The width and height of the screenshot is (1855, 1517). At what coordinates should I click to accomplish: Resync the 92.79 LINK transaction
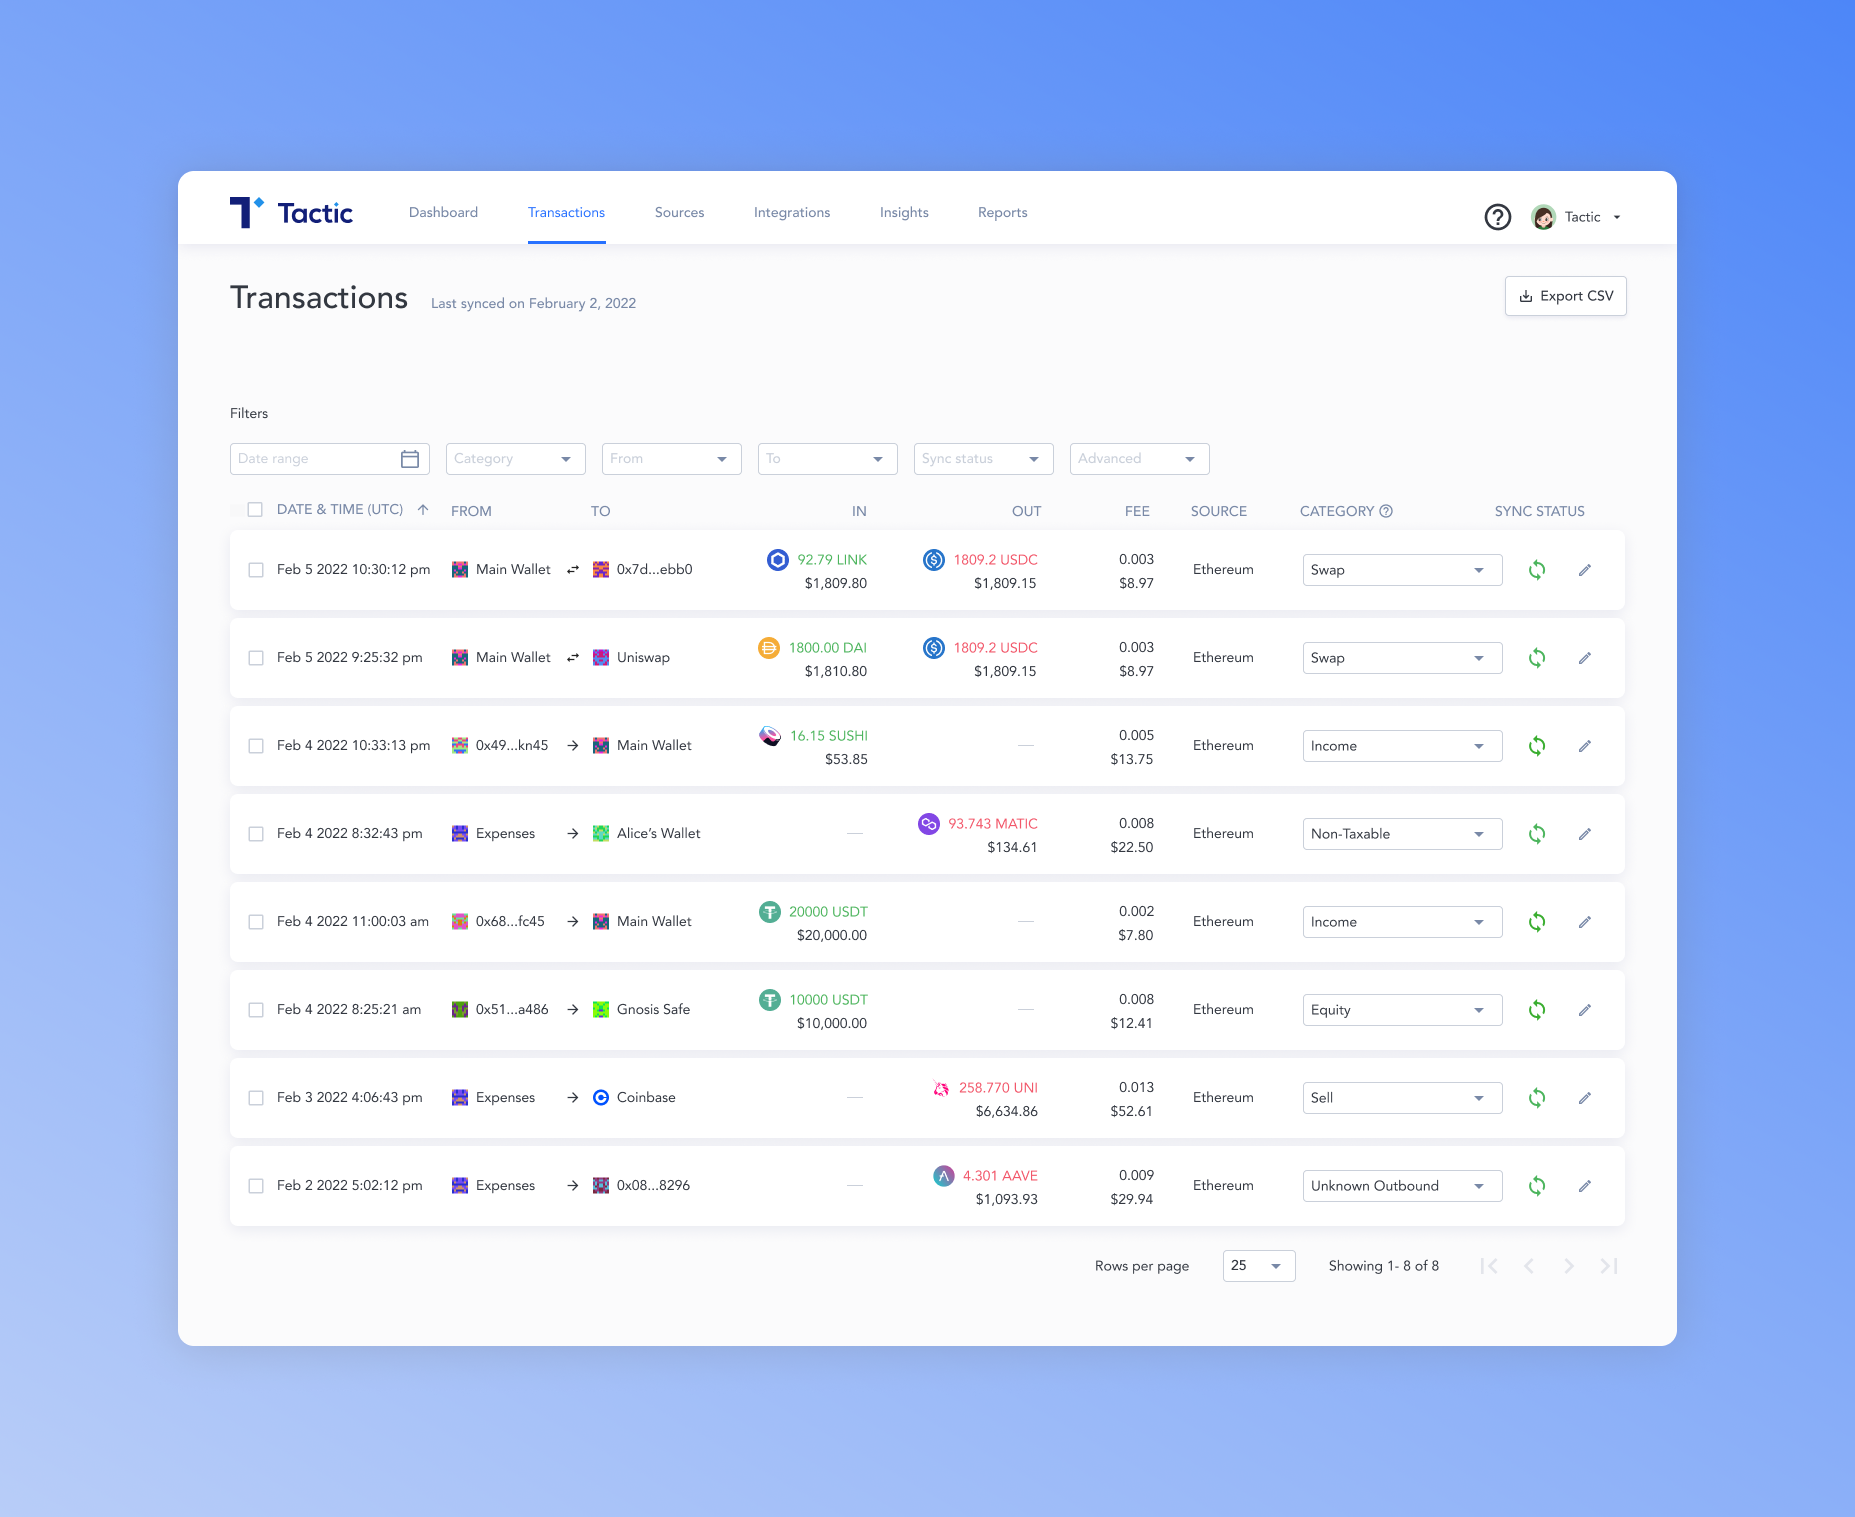click(1537, 570)
